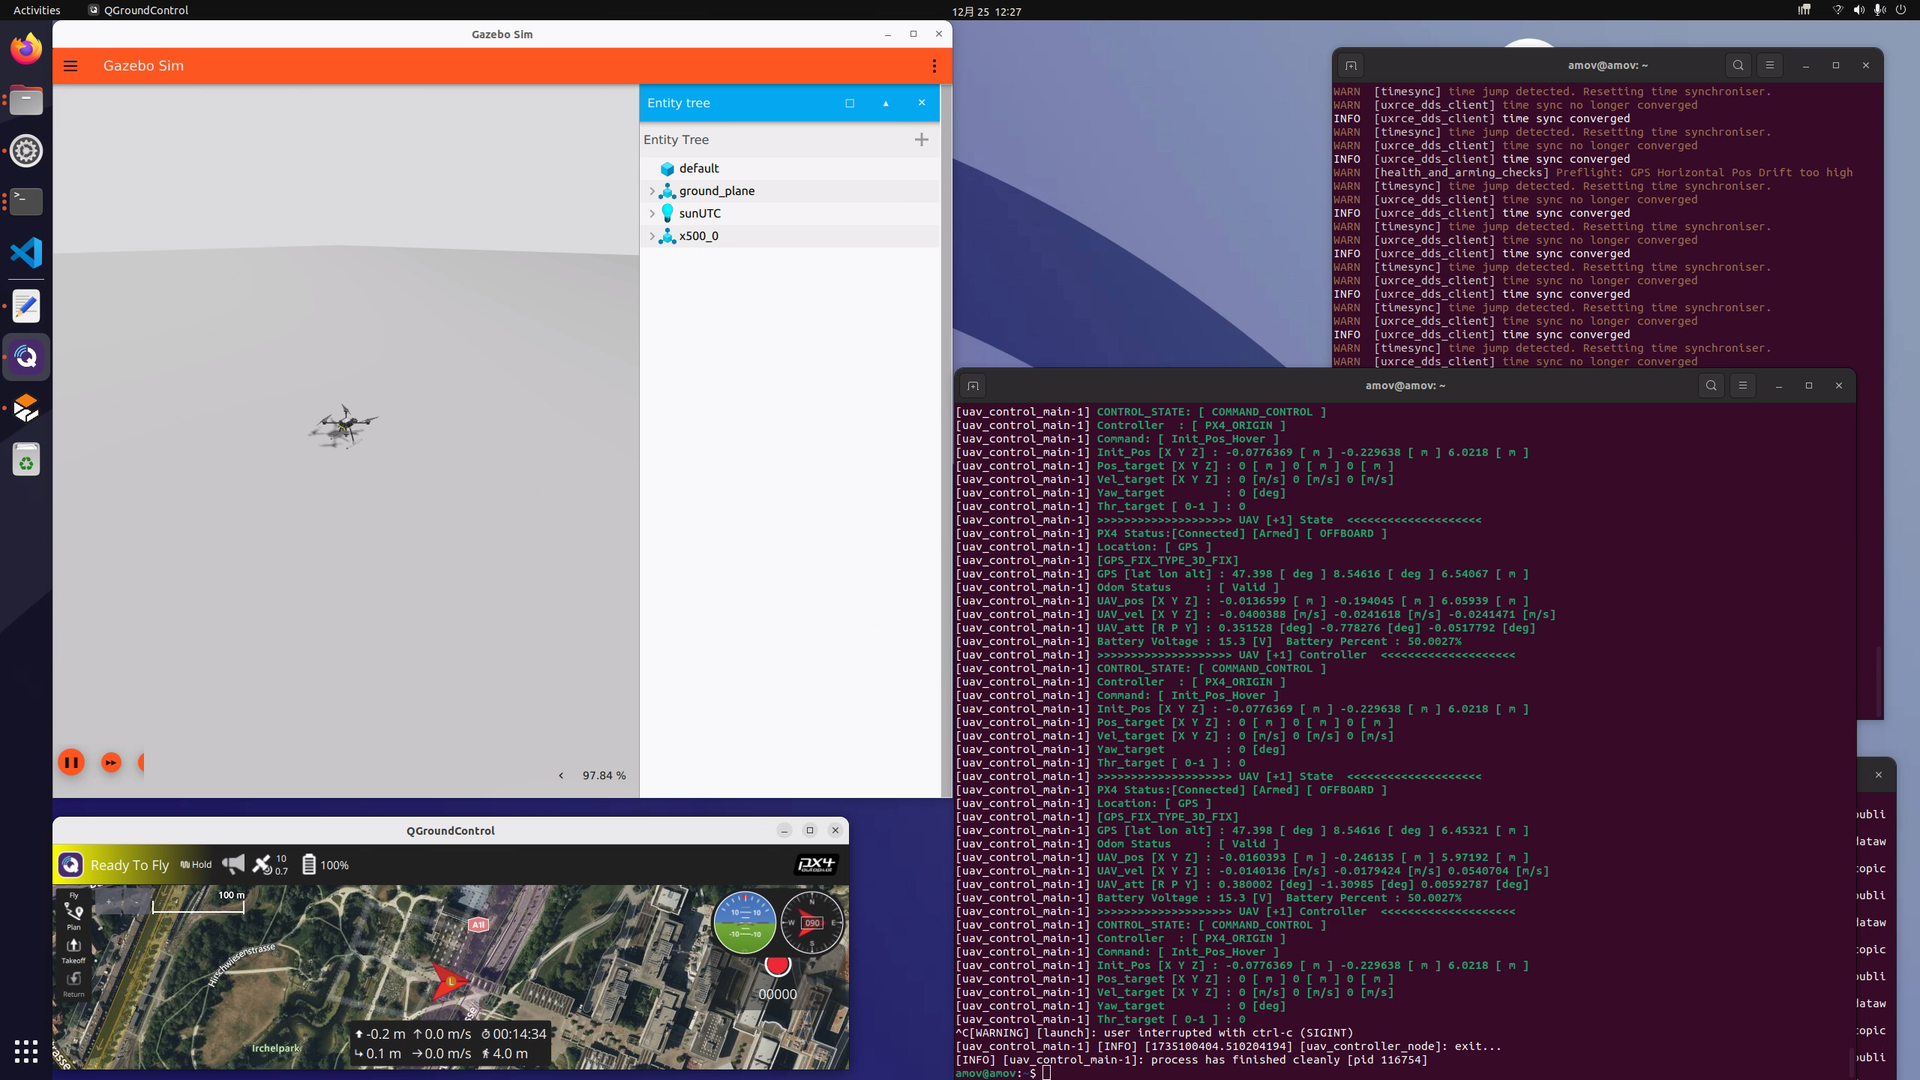Image resolution: width=1920 pixels, height=1080 pixels.
Task: Launch Firefox from the dock
Action: coord(26,48)
